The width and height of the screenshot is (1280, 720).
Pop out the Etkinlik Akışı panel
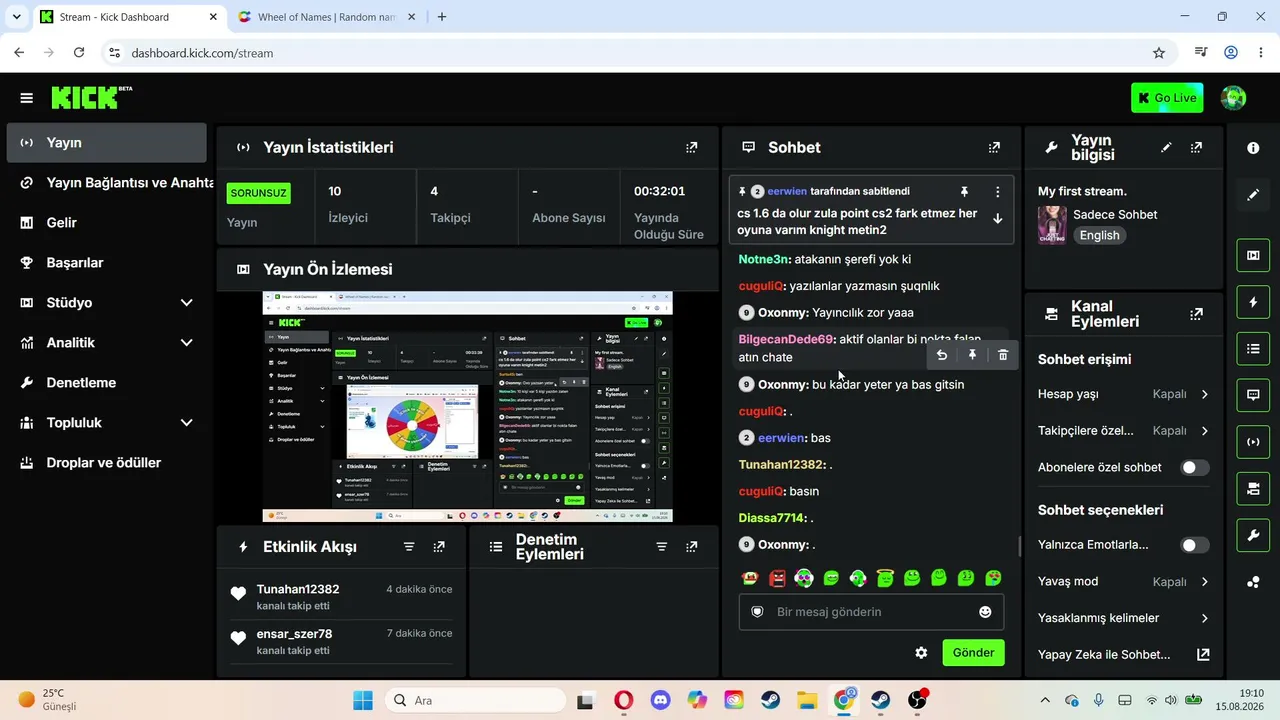(x=439, y=547)
